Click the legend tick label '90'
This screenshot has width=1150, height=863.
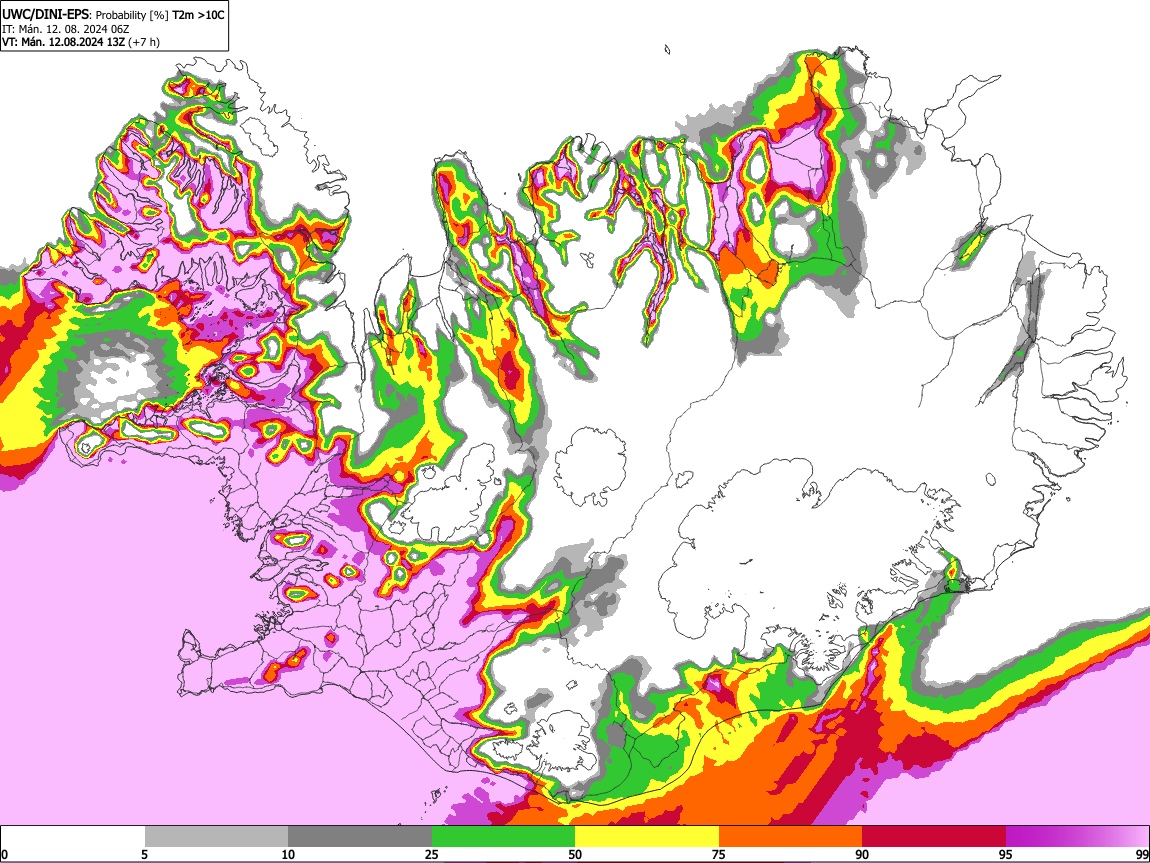click(x=862, y=854)
